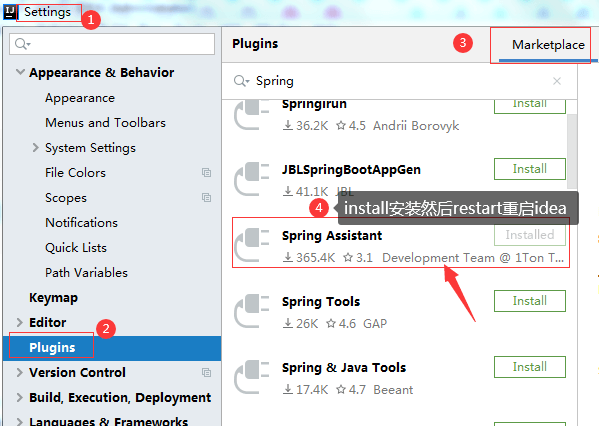Expand the System Settings node
The height and width of the screenshot is (426, 599).
point(36,147)
